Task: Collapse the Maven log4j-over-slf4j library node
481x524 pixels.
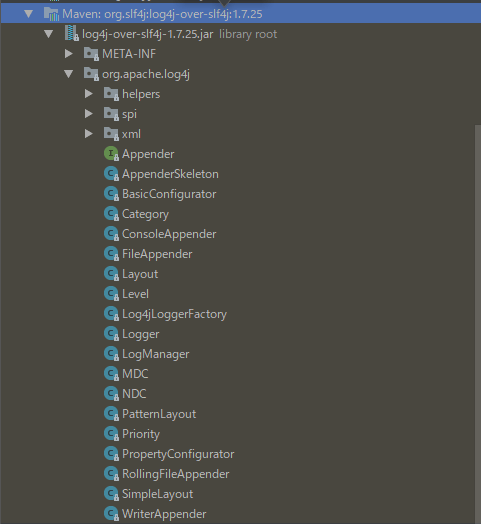Action: click(29, 14)
